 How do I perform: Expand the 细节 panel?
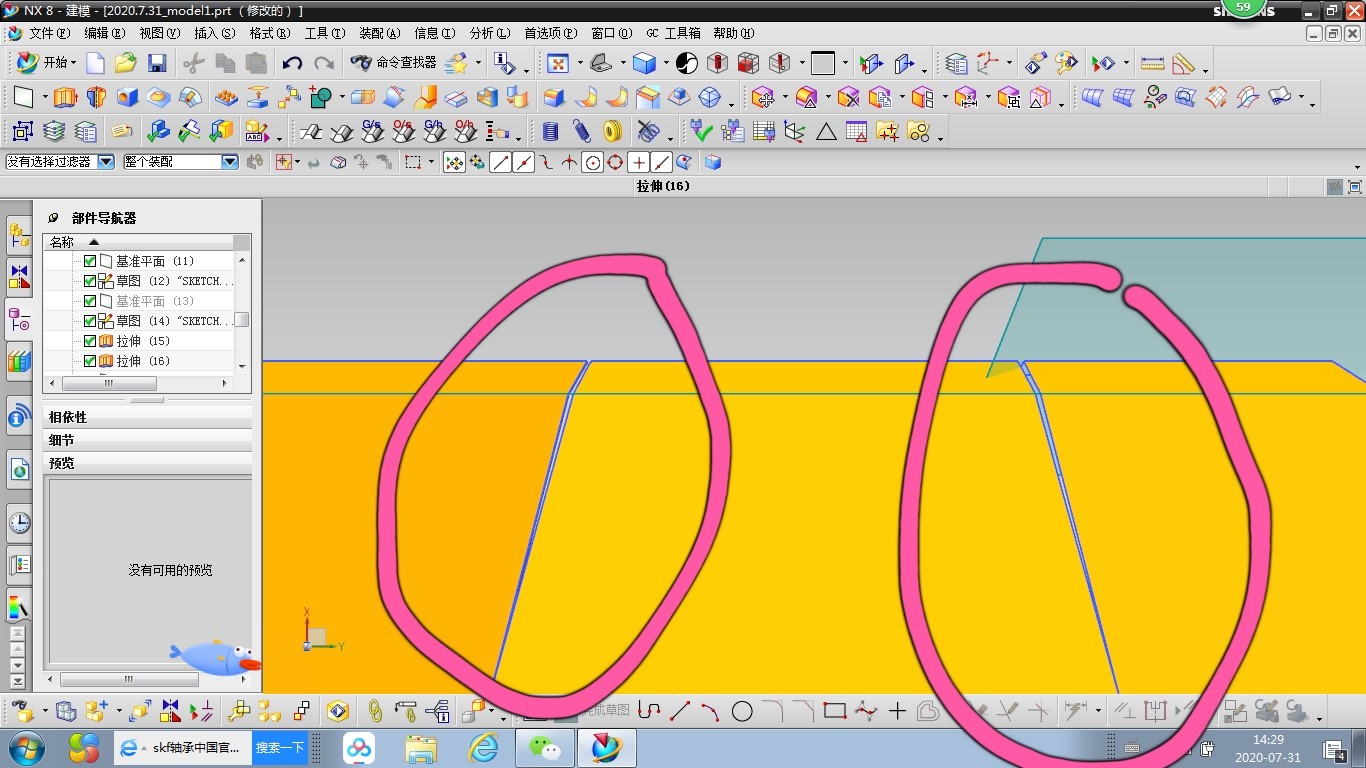point(147,440)
